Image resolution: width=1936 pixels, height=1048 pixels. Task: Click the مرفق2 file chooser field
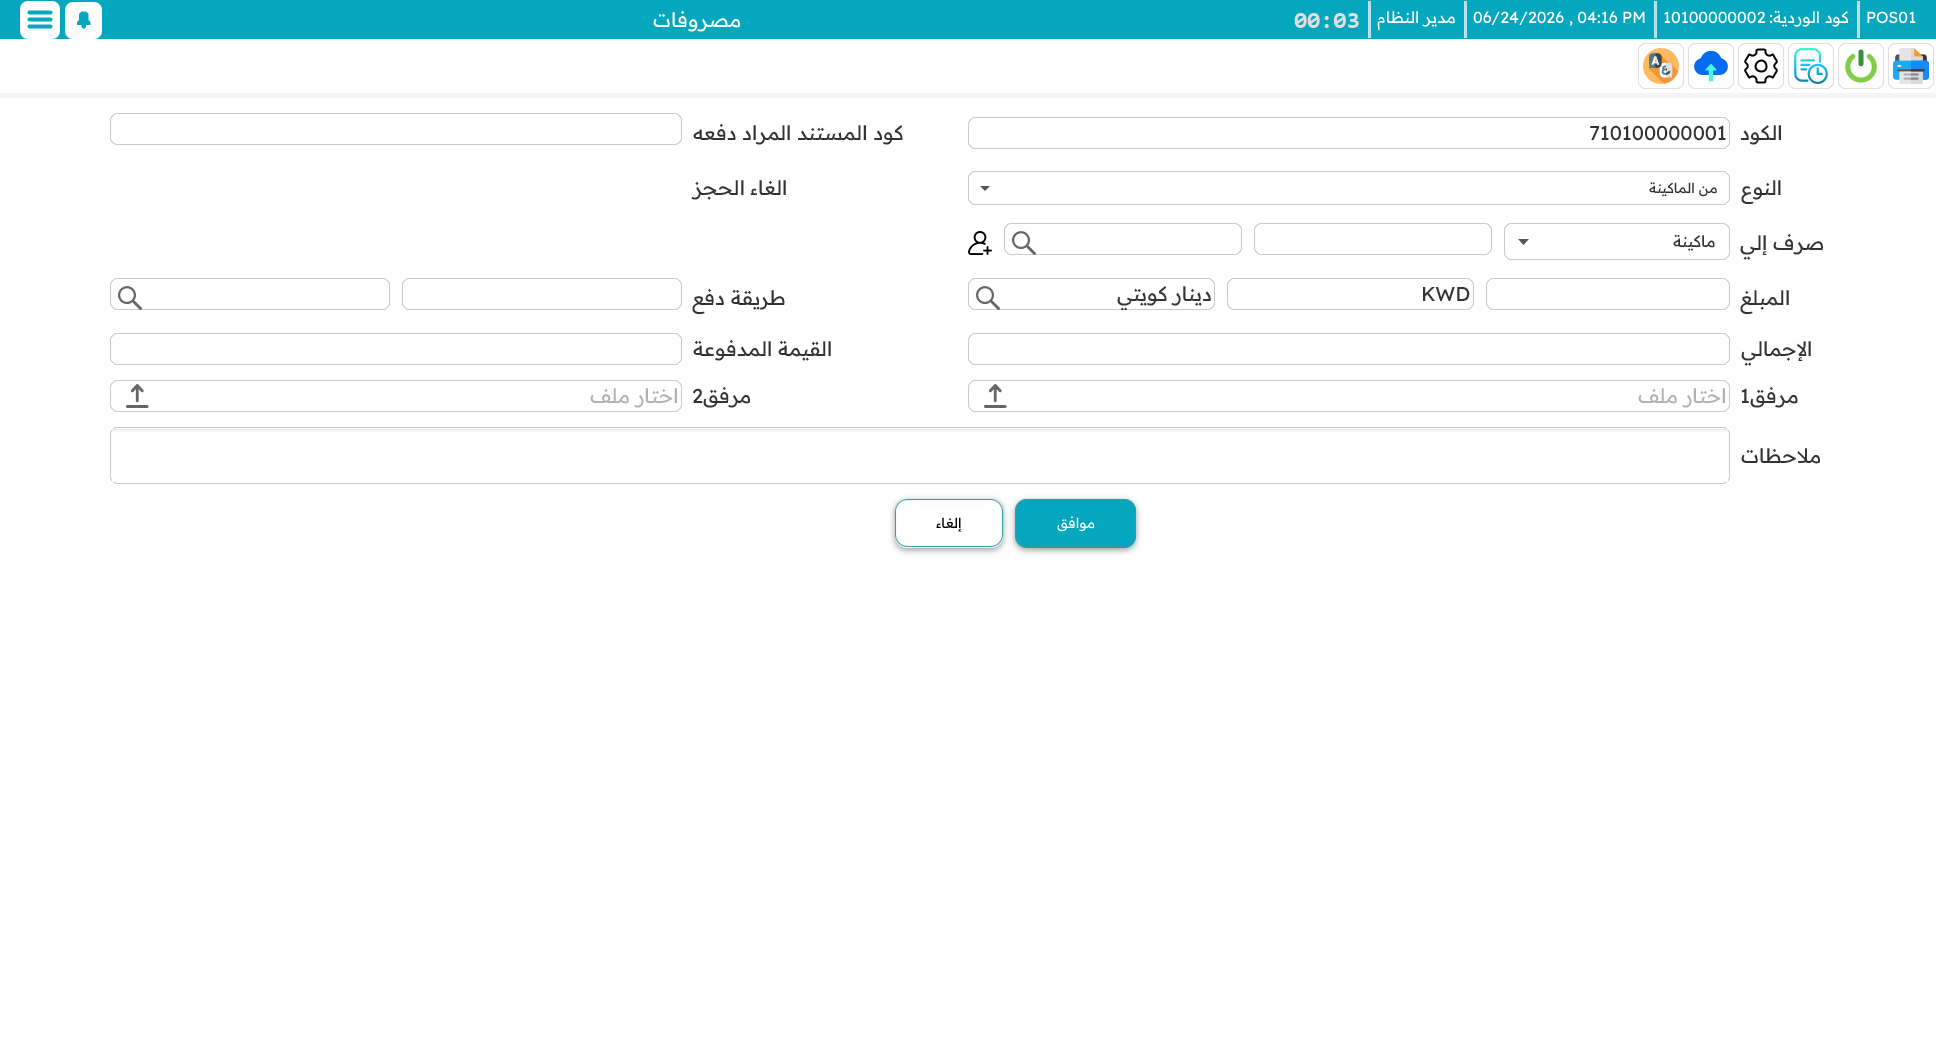(395, 396)
